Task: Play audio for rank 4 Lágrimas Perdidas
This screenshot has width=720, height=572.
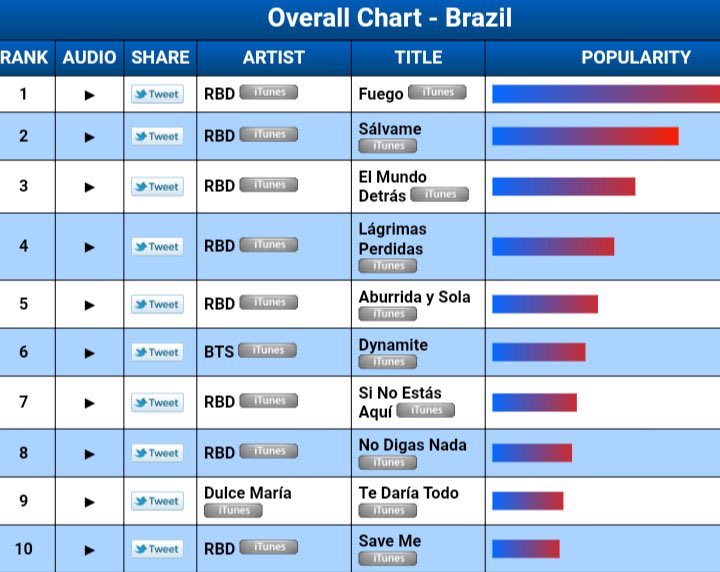Action: point(90,247)
